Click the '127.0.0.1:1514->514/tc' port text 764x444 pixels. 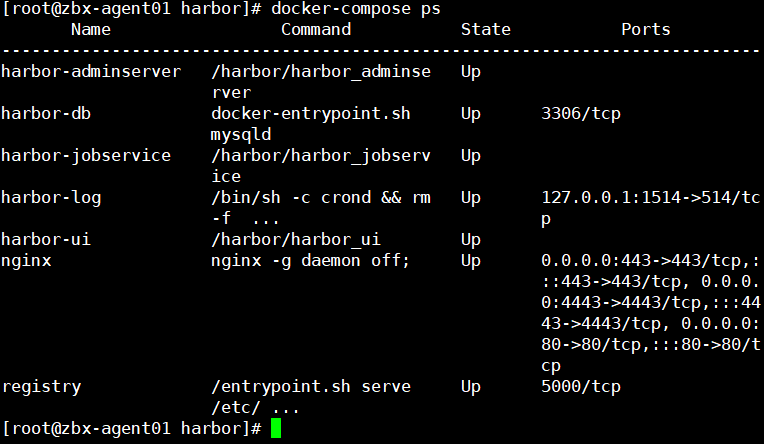[x=650, y=197]
